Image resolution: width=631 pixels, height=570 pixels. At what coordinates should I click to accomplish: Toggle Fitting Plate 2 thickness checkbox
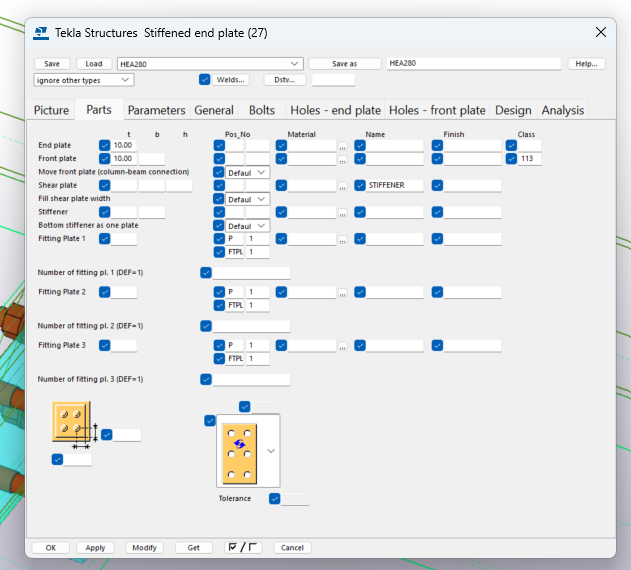[105, 292]
